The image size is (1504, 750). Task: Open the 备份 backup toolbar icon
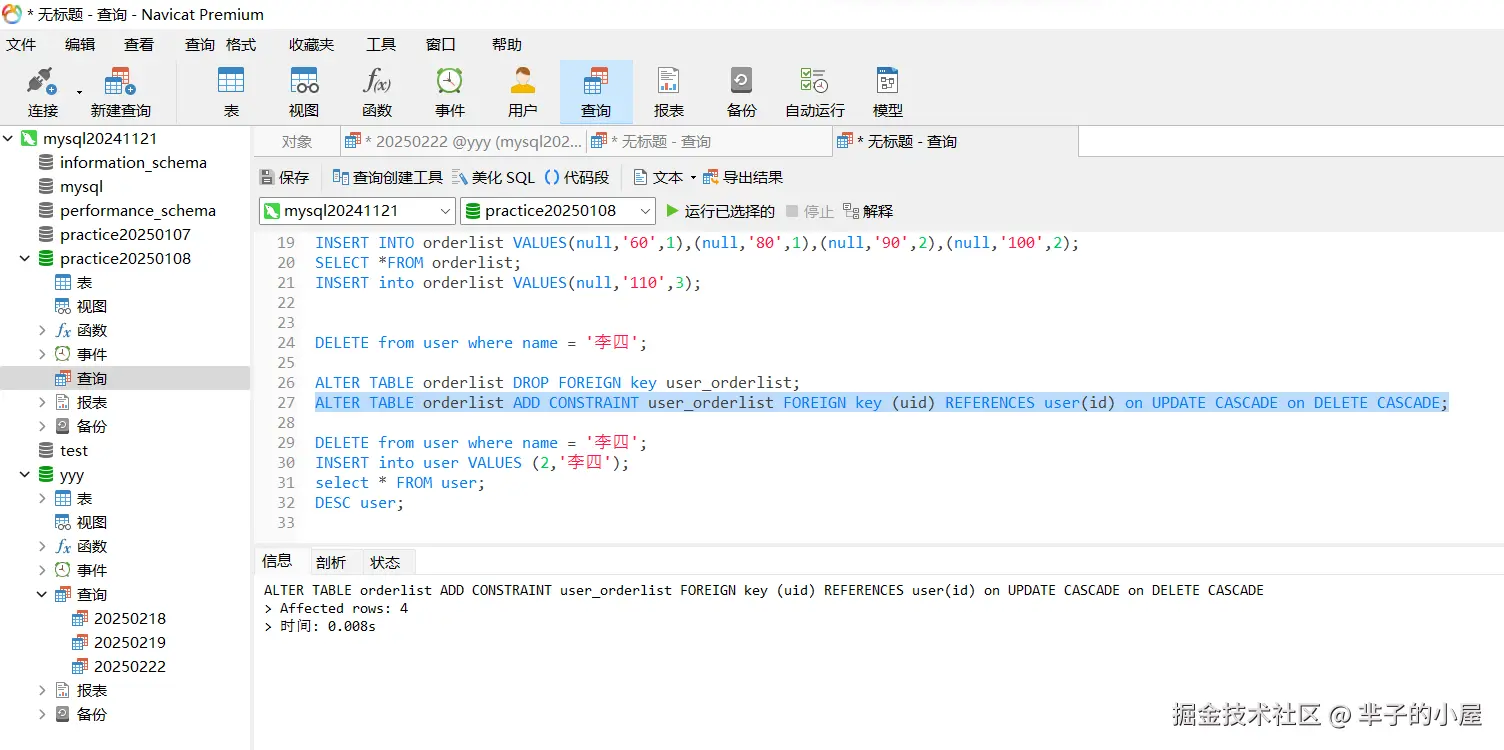[742, 92]
